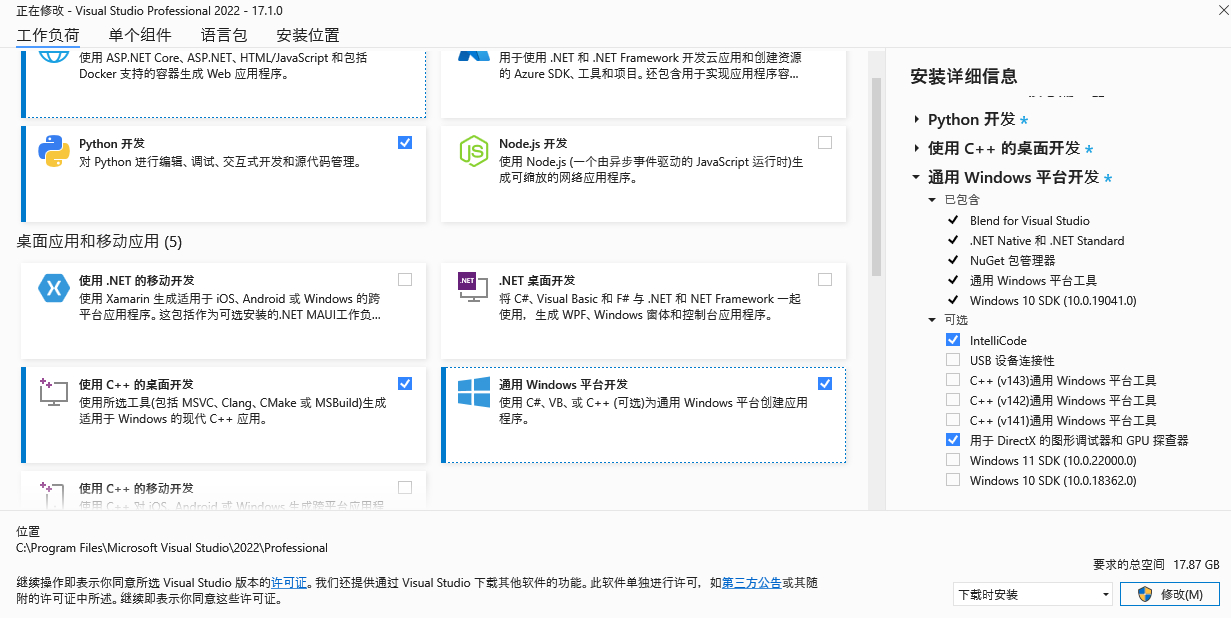Switch to the 语言包 tab

224,35
